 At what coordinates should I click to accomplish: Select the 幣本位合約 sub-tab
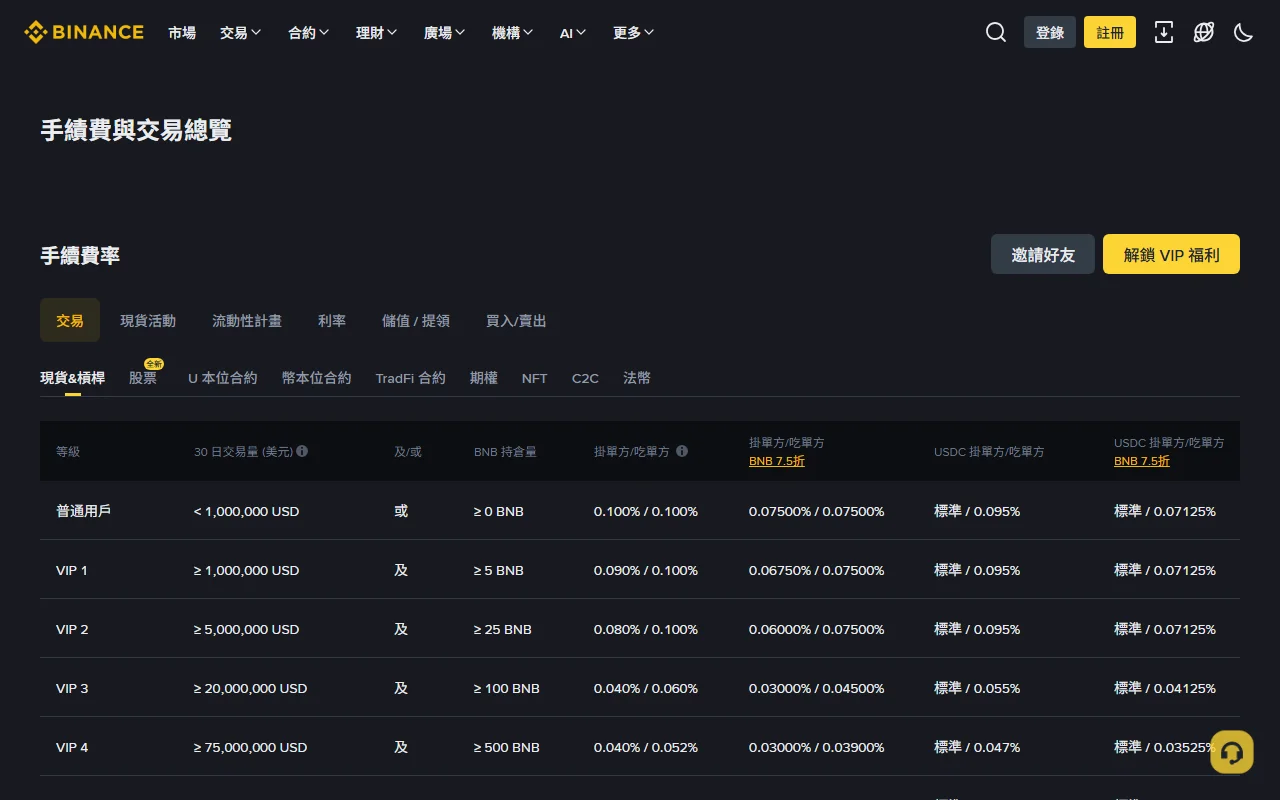pyautogui.click(x=316, y=377)
